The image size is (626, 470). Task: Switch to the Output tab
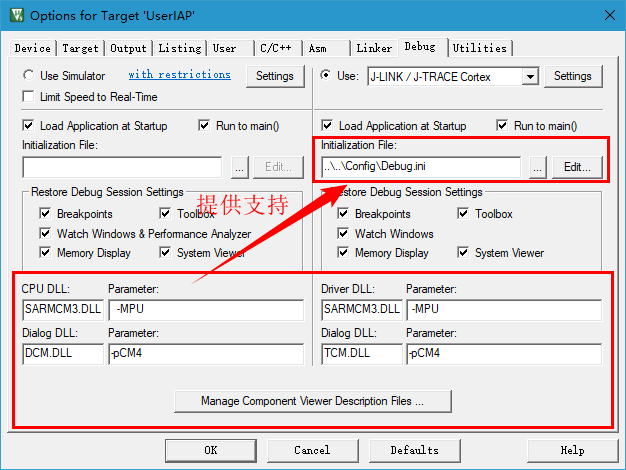[128, 48]
